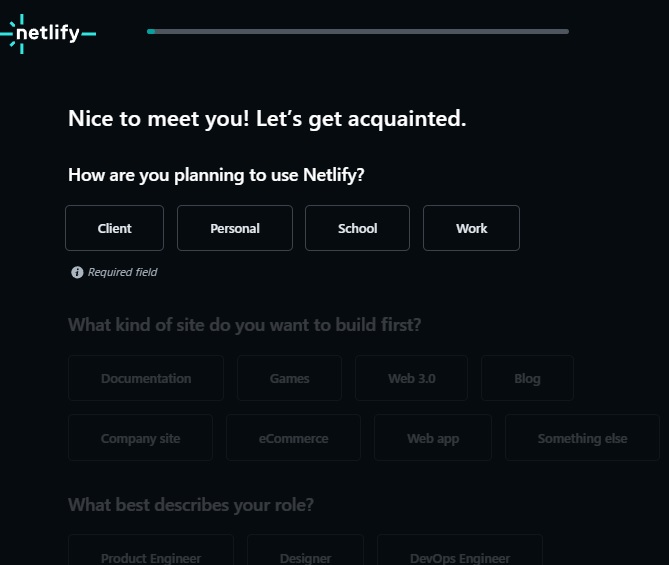Select Work as planned usage
669x565 pixels.
[x=471, y=228]
